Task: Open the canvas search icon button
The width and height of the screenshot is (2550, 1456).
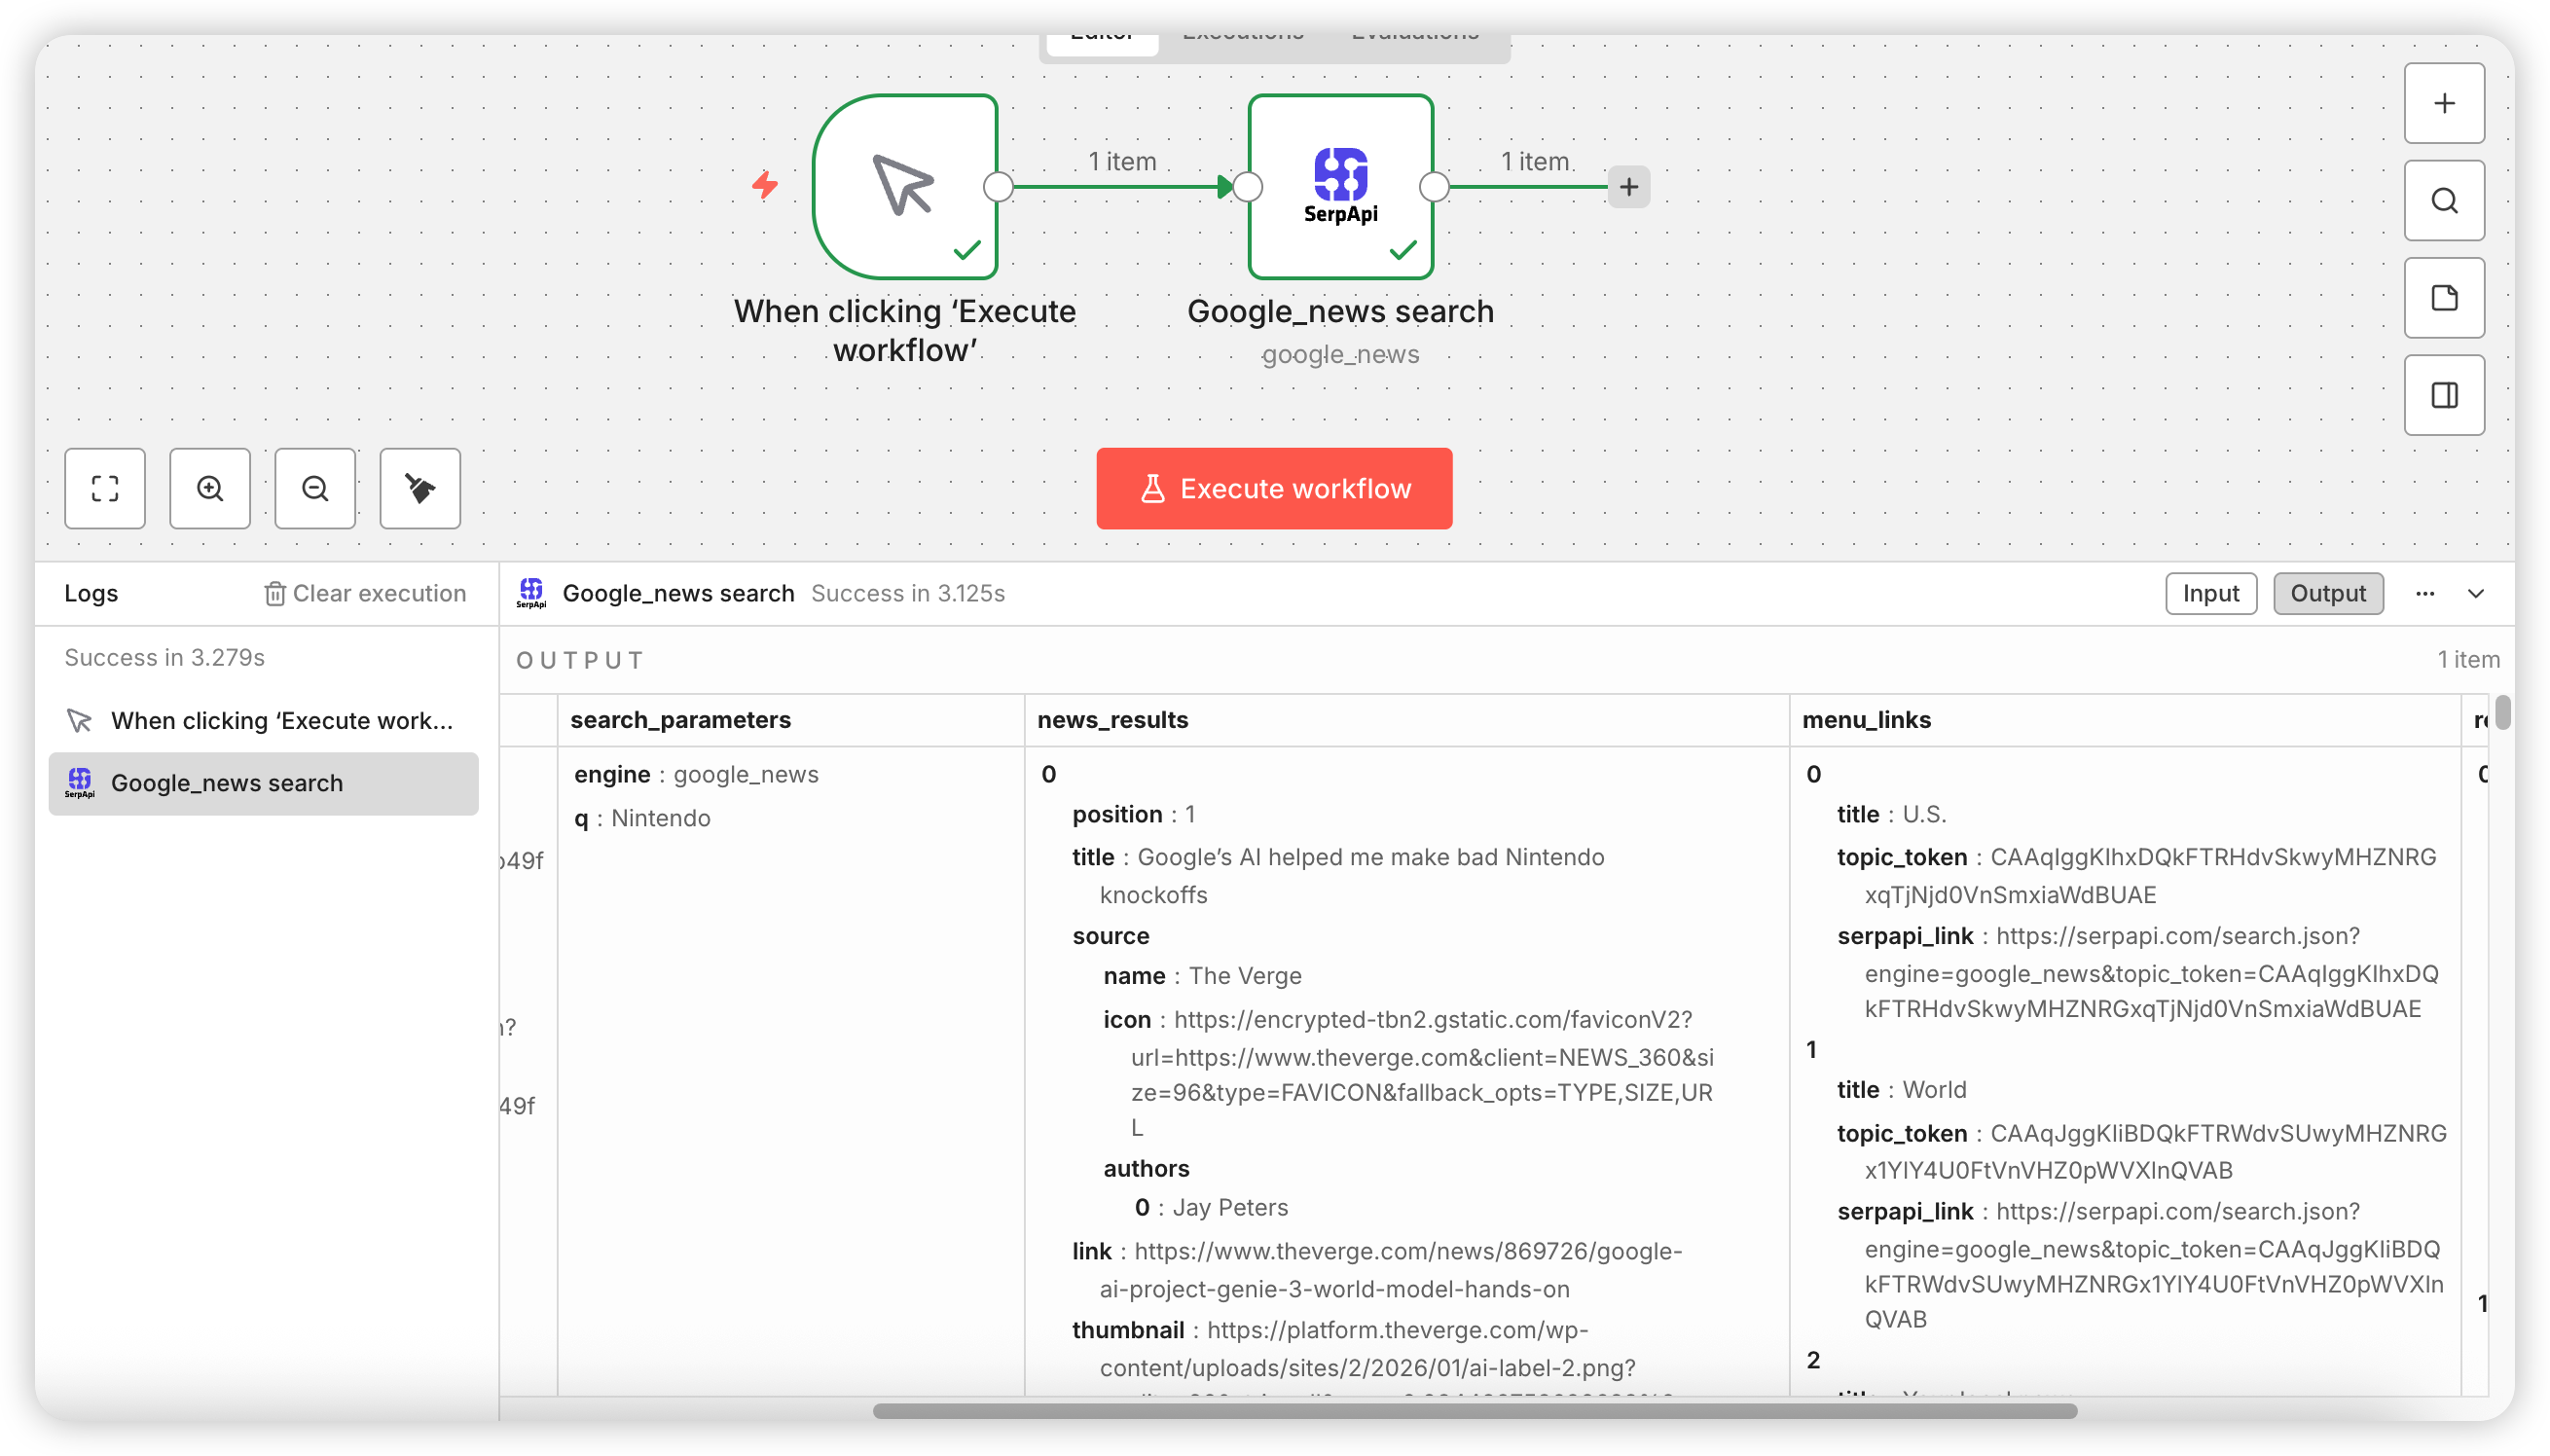Action: tap(2443, 201)
